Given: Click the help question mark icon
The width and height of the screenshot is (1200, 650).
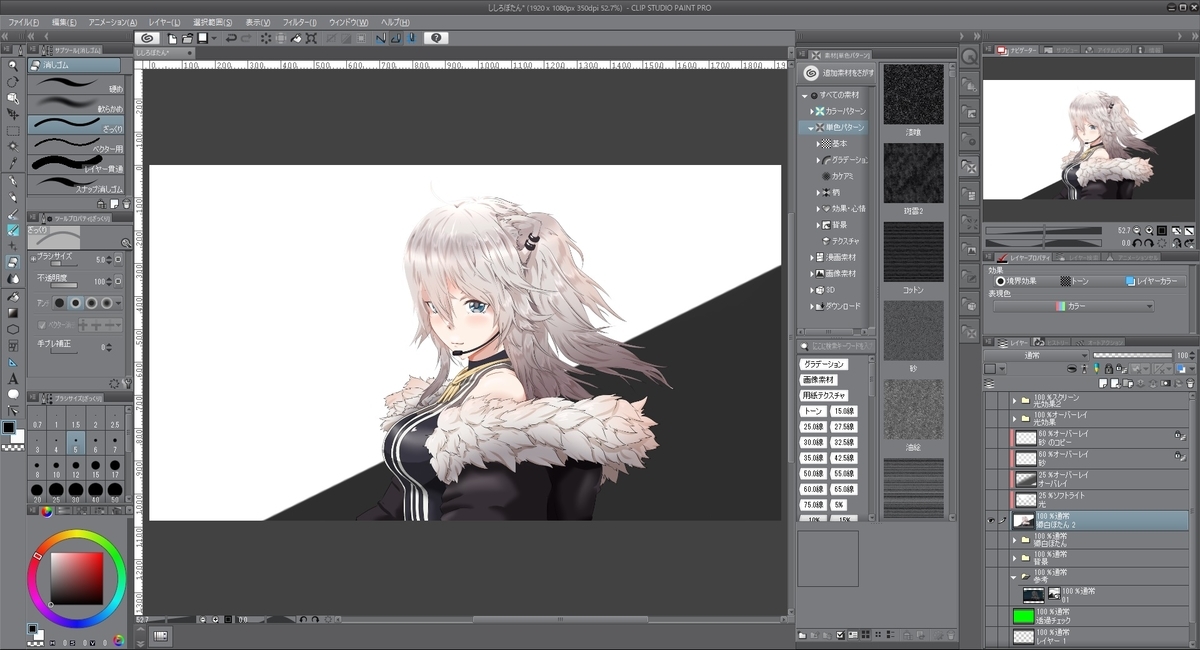Looking at the screenshot, I should 435,38.
